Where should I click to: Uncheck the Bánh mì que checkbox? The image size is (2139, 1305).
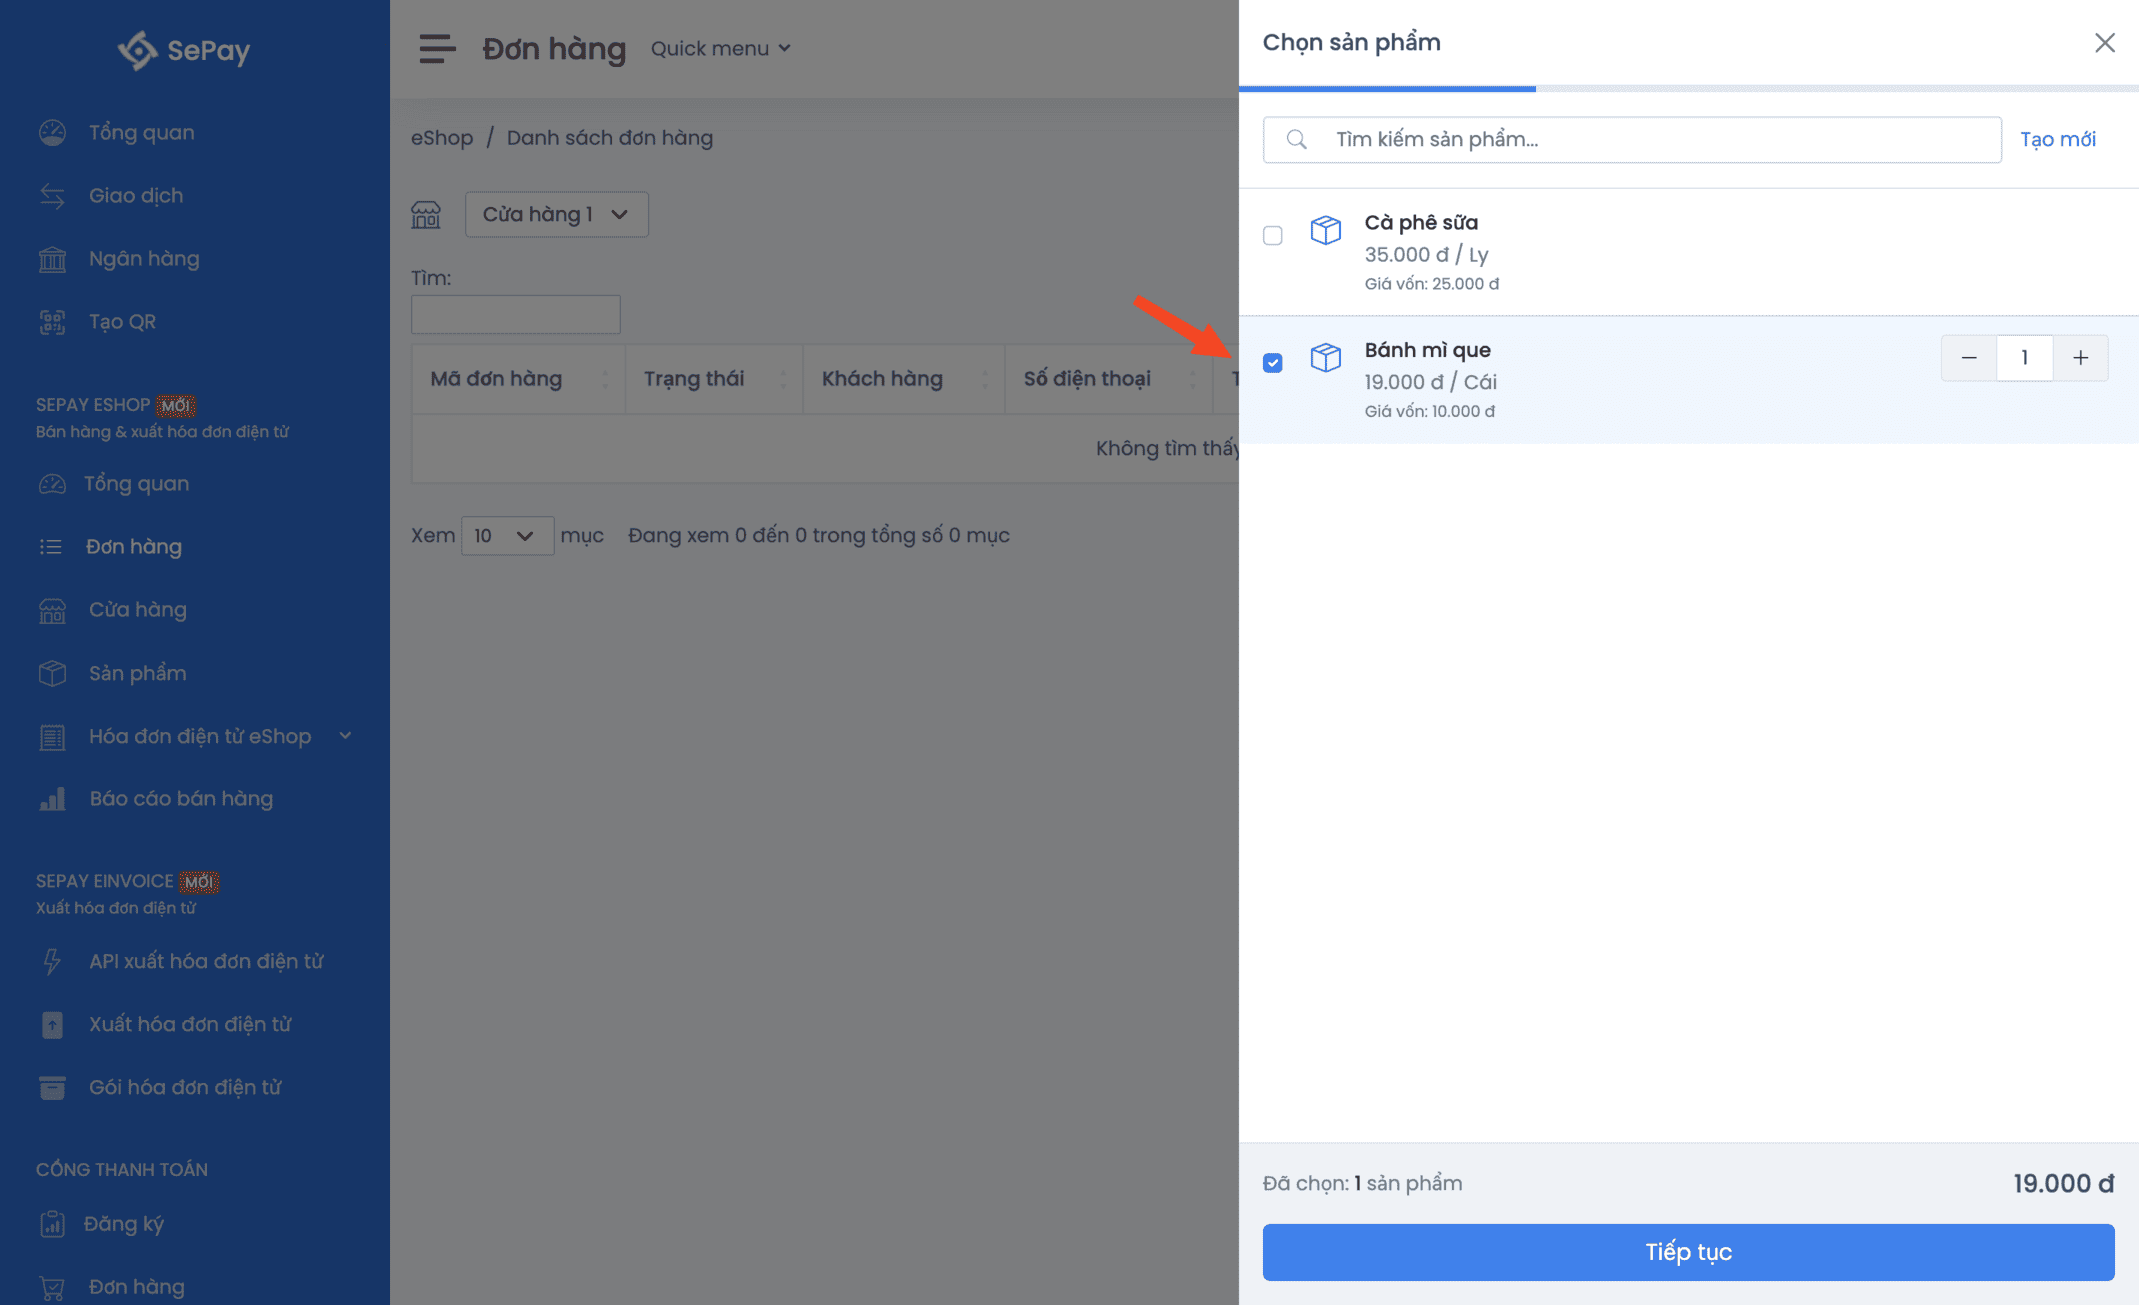click(1272, 362)
